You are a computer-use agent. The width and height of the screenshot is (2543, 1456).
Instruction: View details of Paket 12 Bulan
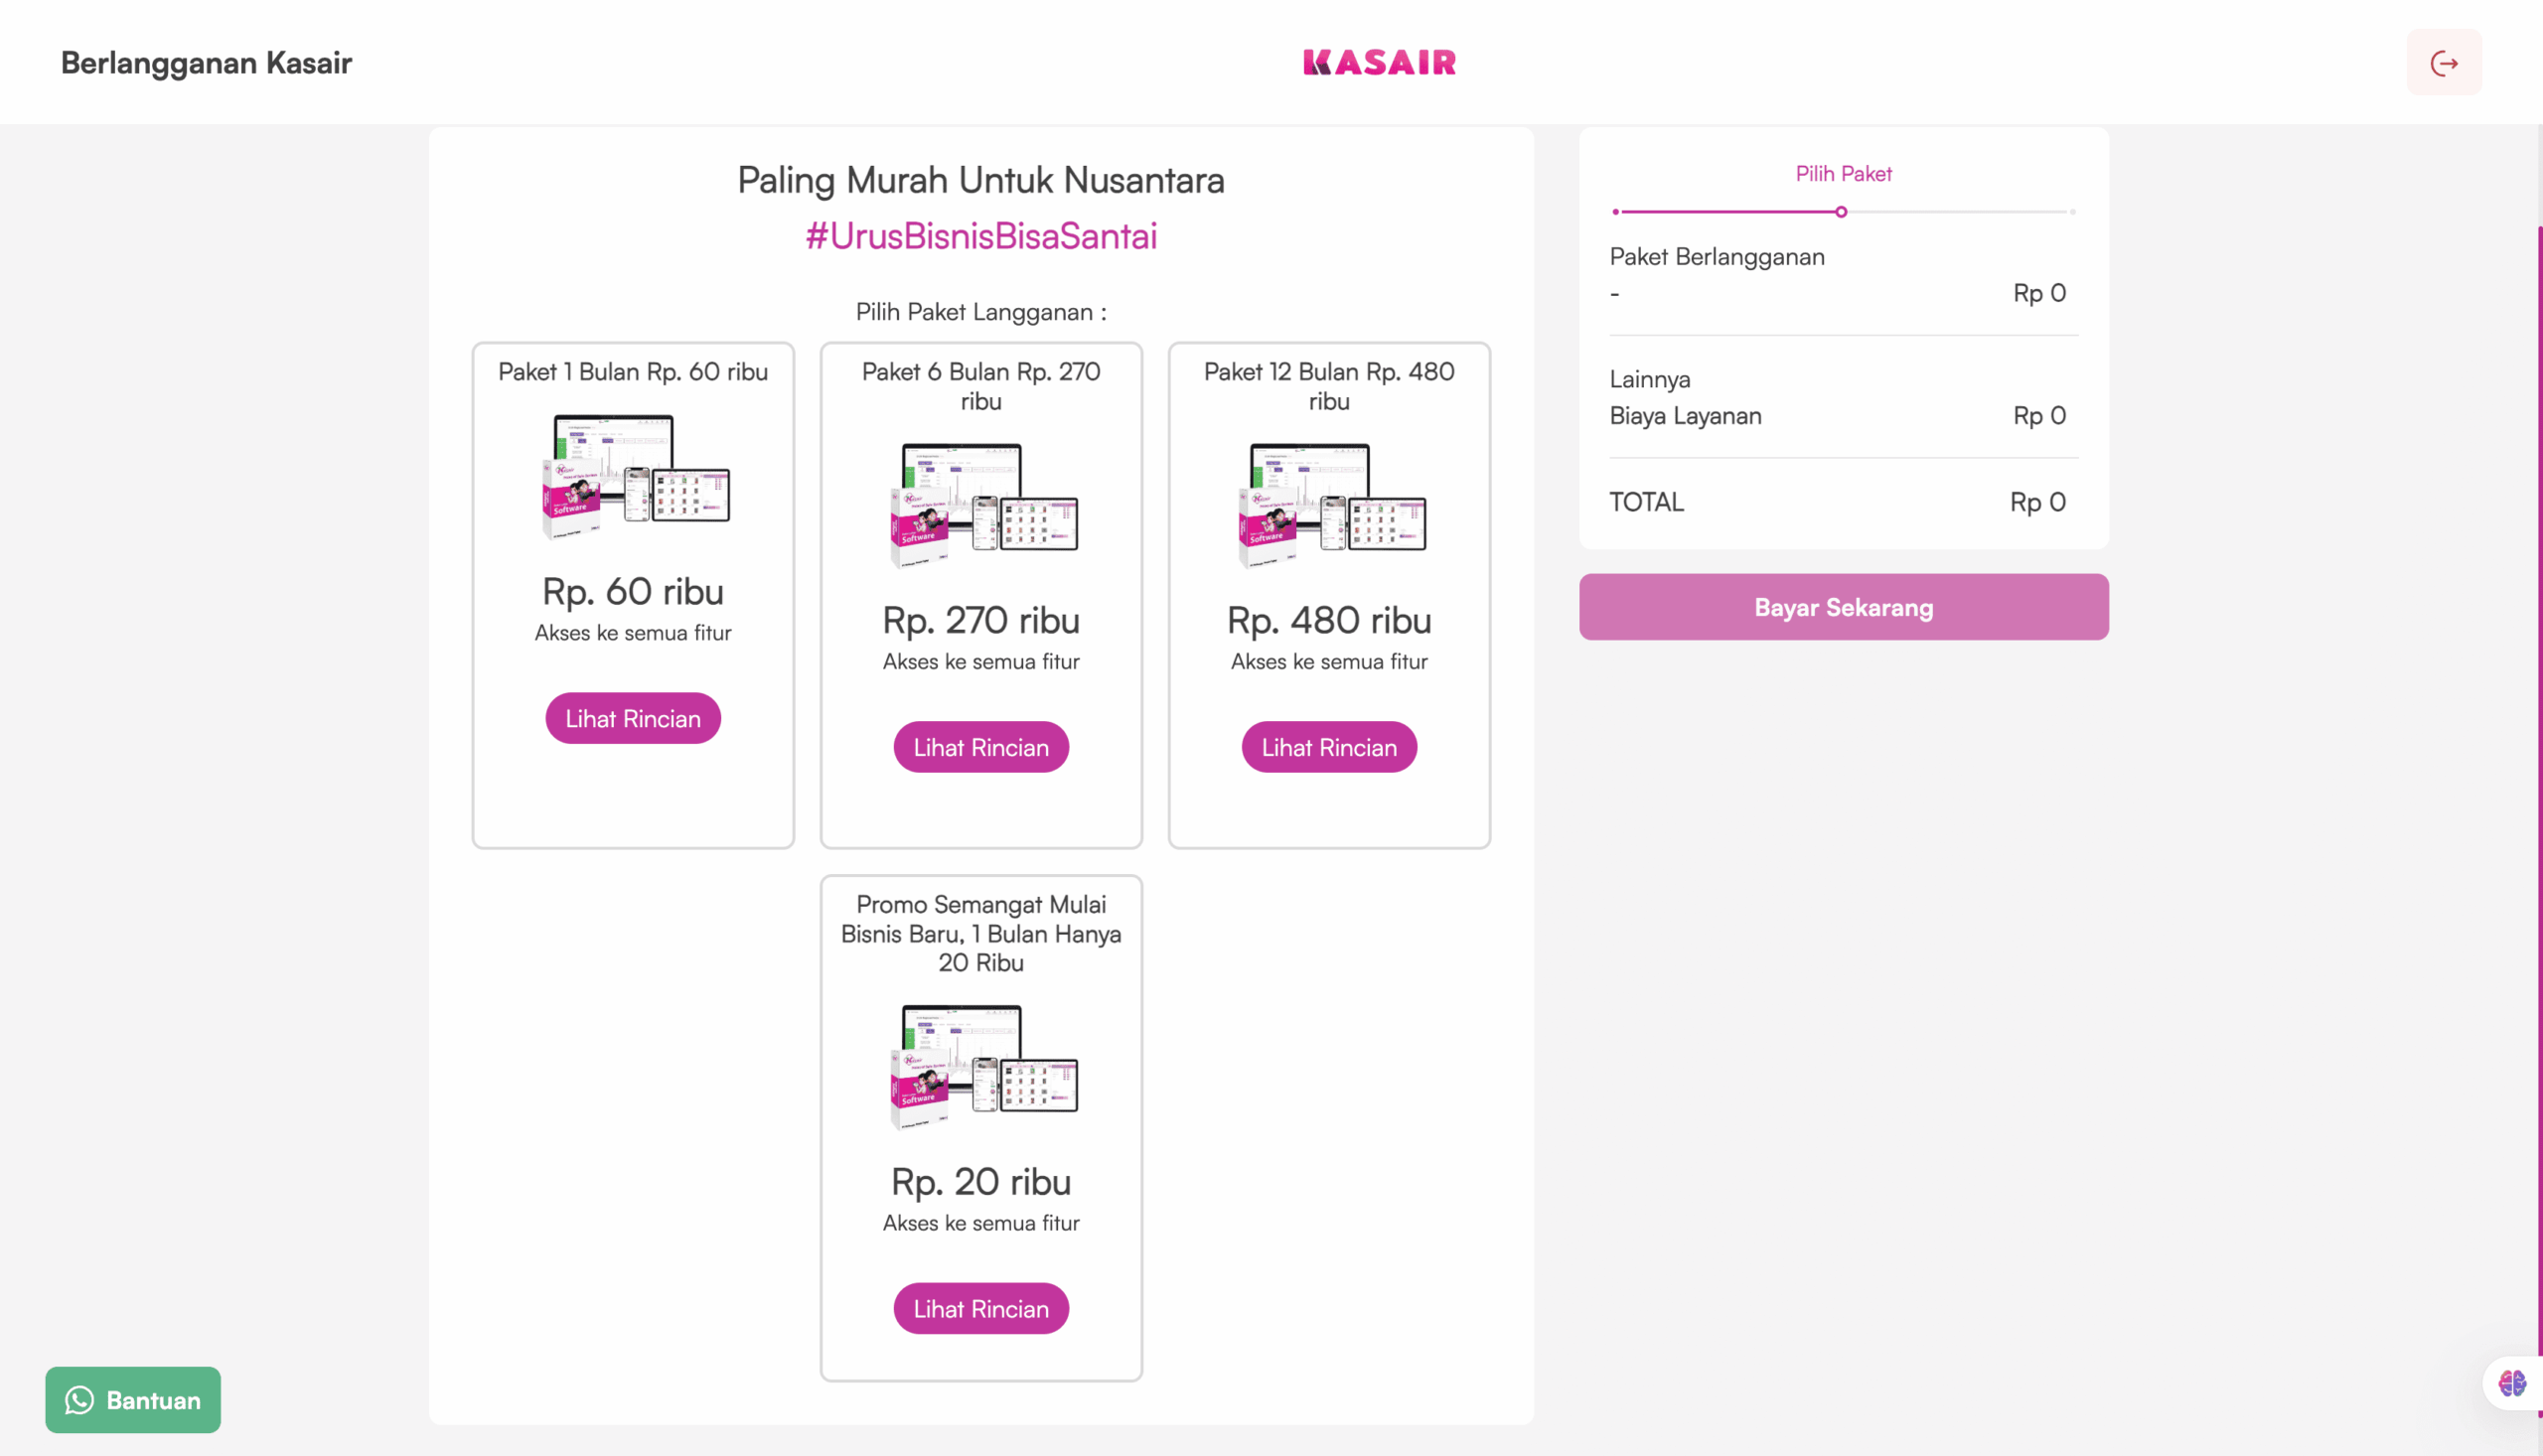1329,747
